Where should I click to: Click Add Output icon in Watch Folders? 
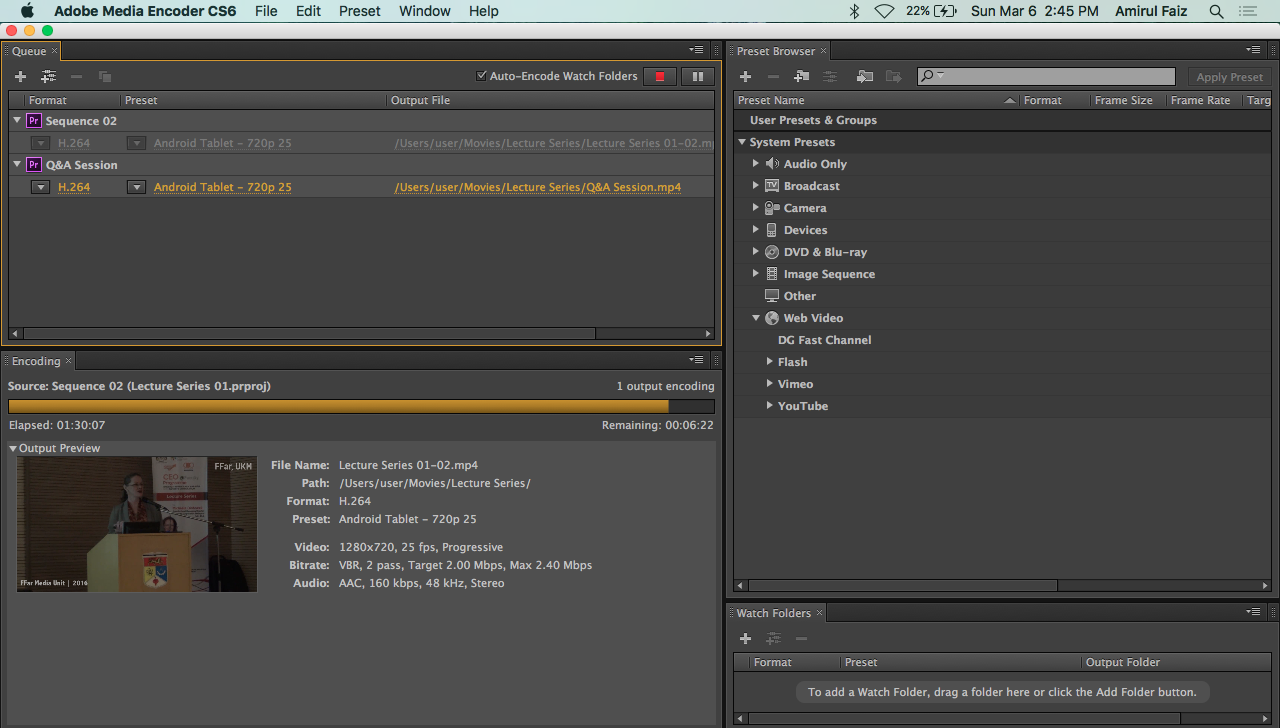pyautogui.click(x=773, y=638)
